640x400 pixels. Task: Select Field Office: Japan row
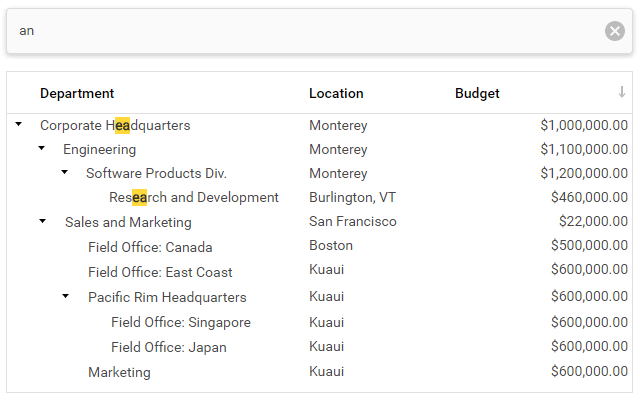tap(168, 347)
